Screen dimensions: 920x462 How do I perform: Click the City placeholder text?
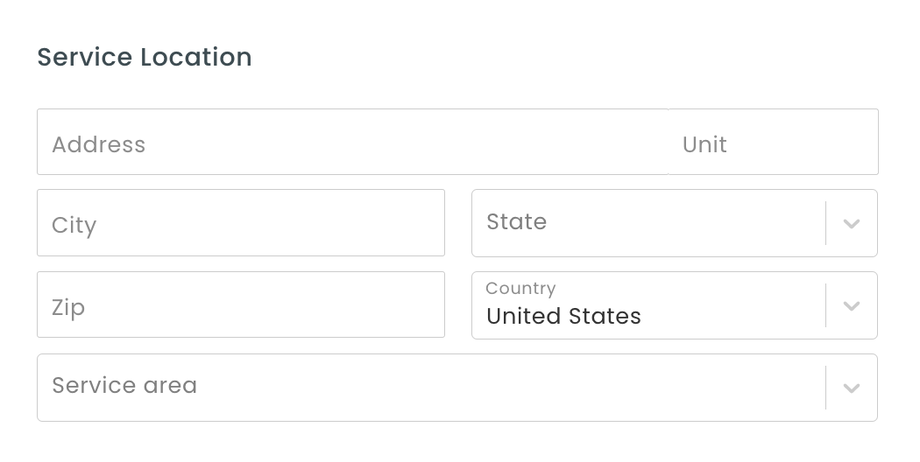pyautogui.click(x=74, y=225)
